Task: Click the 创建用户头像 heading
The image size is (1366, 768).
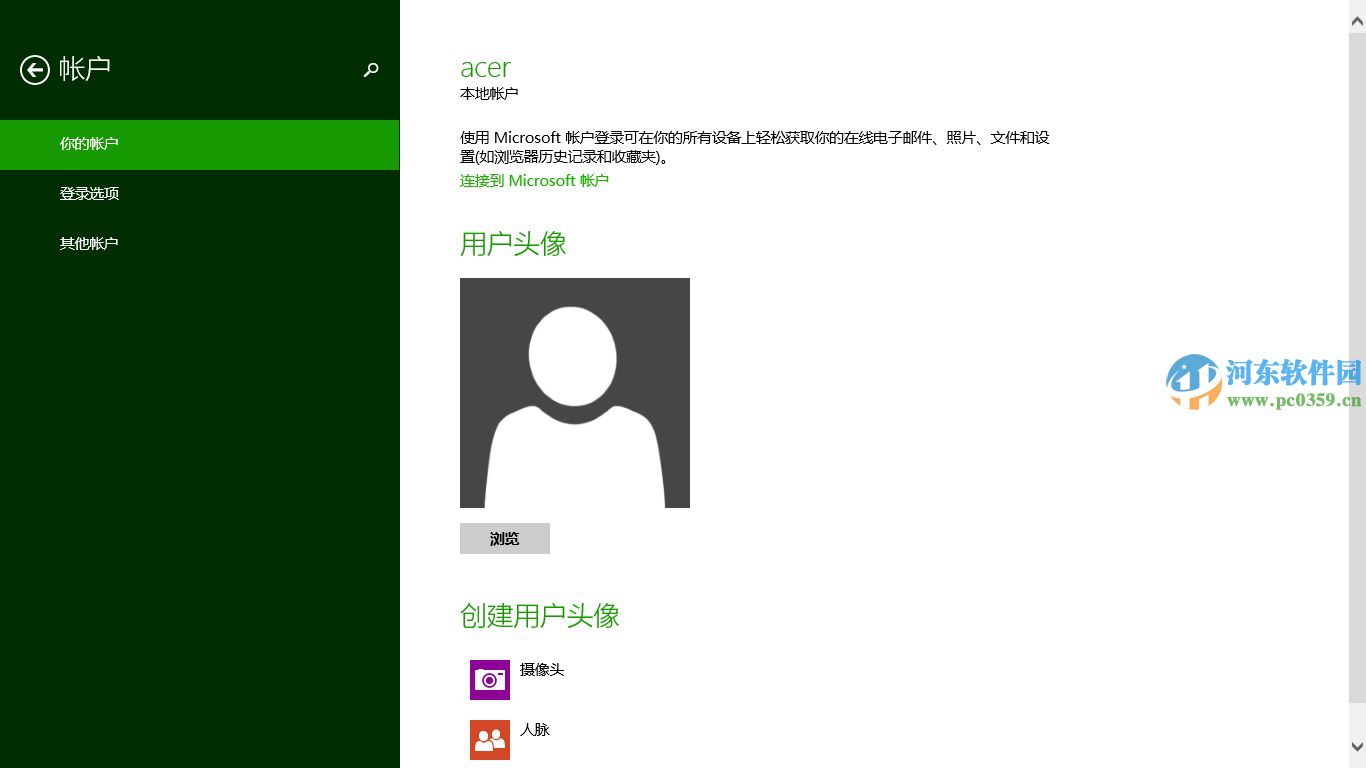Action: coord(540,616)
